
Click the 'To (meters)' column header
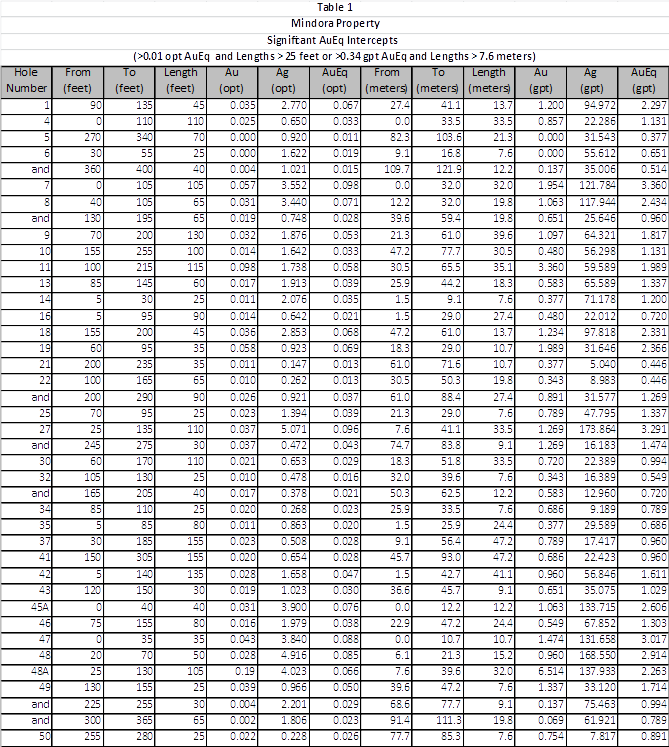point(437,81)
